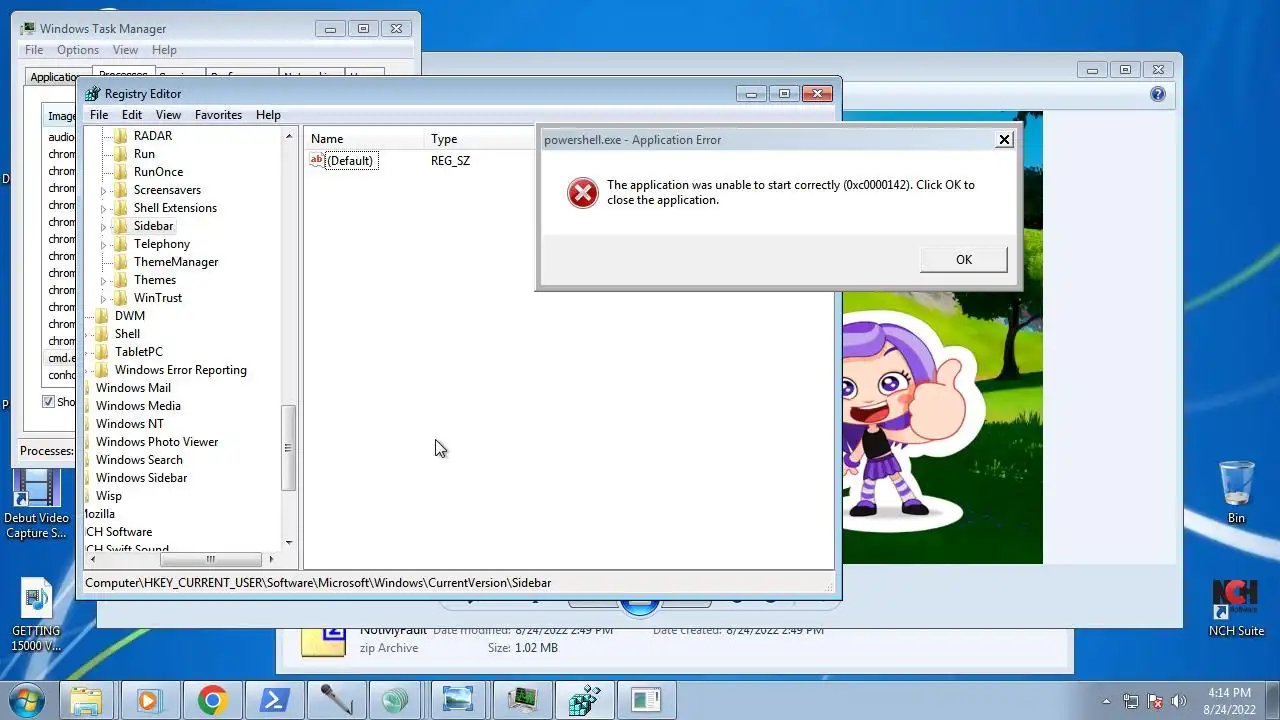Click the RunOnce folder icon
The width and height of the screenshot is (1280, 720).
click(x=122, y=171)
